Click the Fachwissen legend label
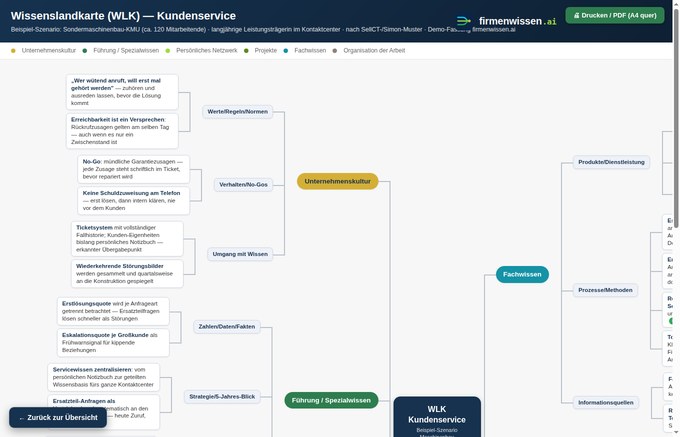 [310, 51]
